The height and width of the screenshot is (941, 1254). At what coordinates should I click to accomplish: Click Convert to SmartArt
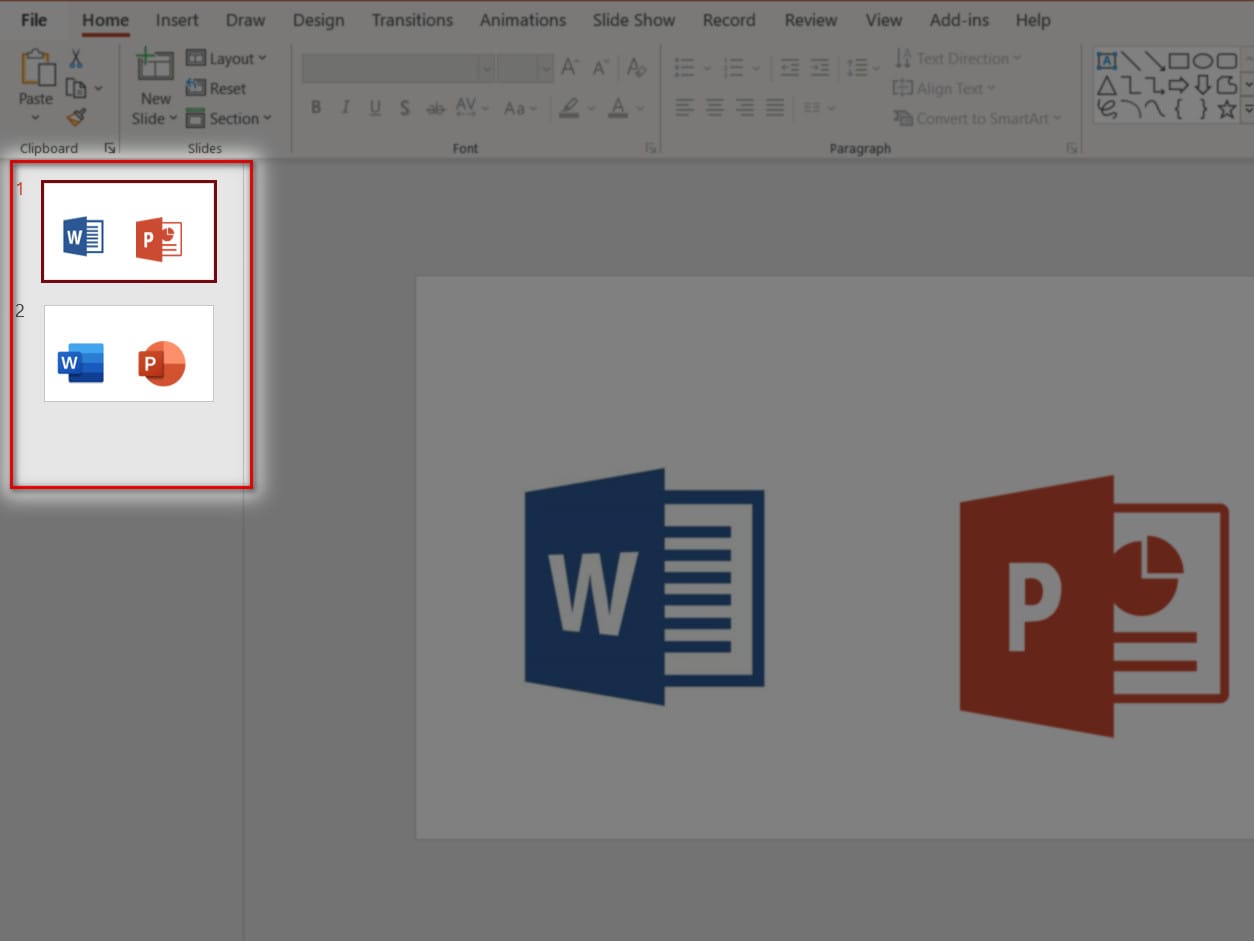click(976, 118)
